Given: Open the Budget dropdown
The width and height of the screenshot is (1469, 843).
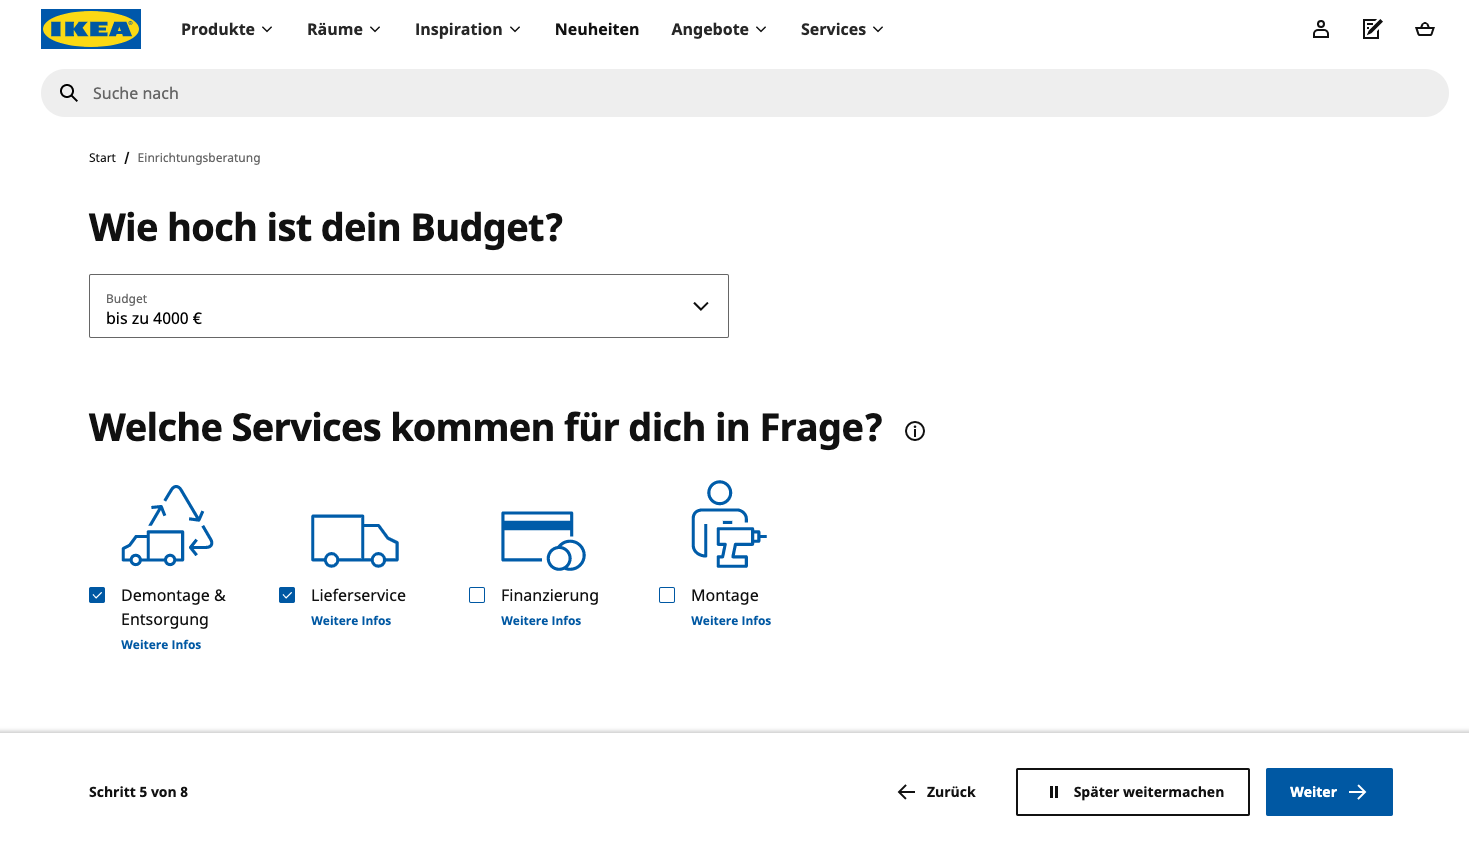Looking at the screenshot, I should click(x=408, y=306).
